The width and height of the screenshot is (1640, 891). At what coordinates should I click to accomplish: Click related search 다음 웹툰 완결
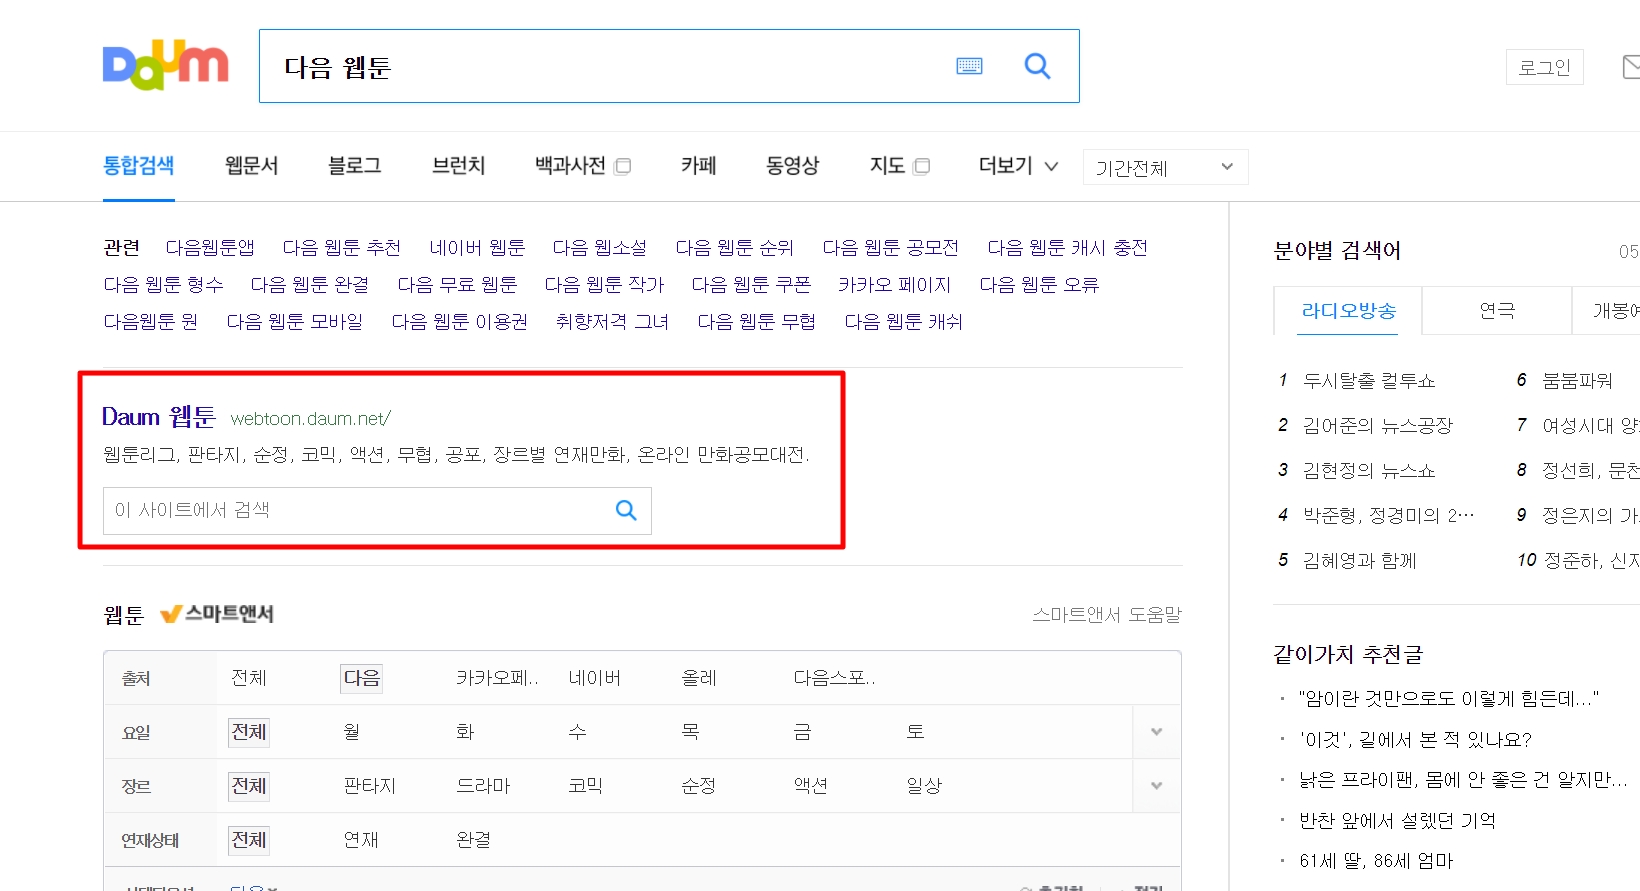(x=310, y=285)
